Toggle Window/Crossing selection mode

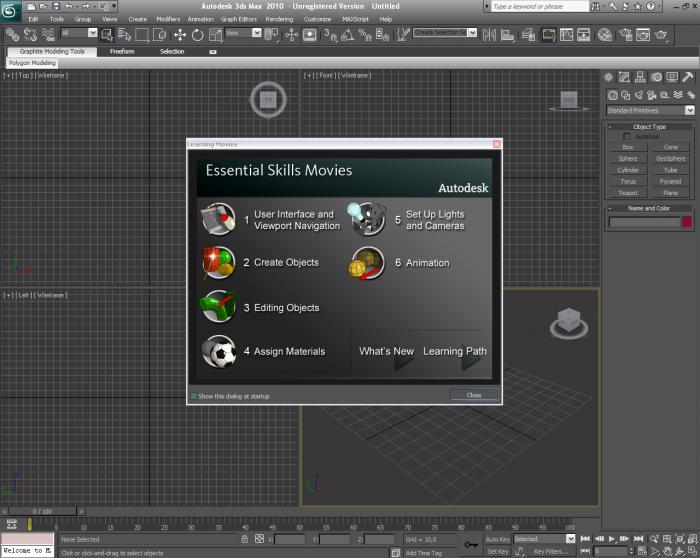click(160, 34)
